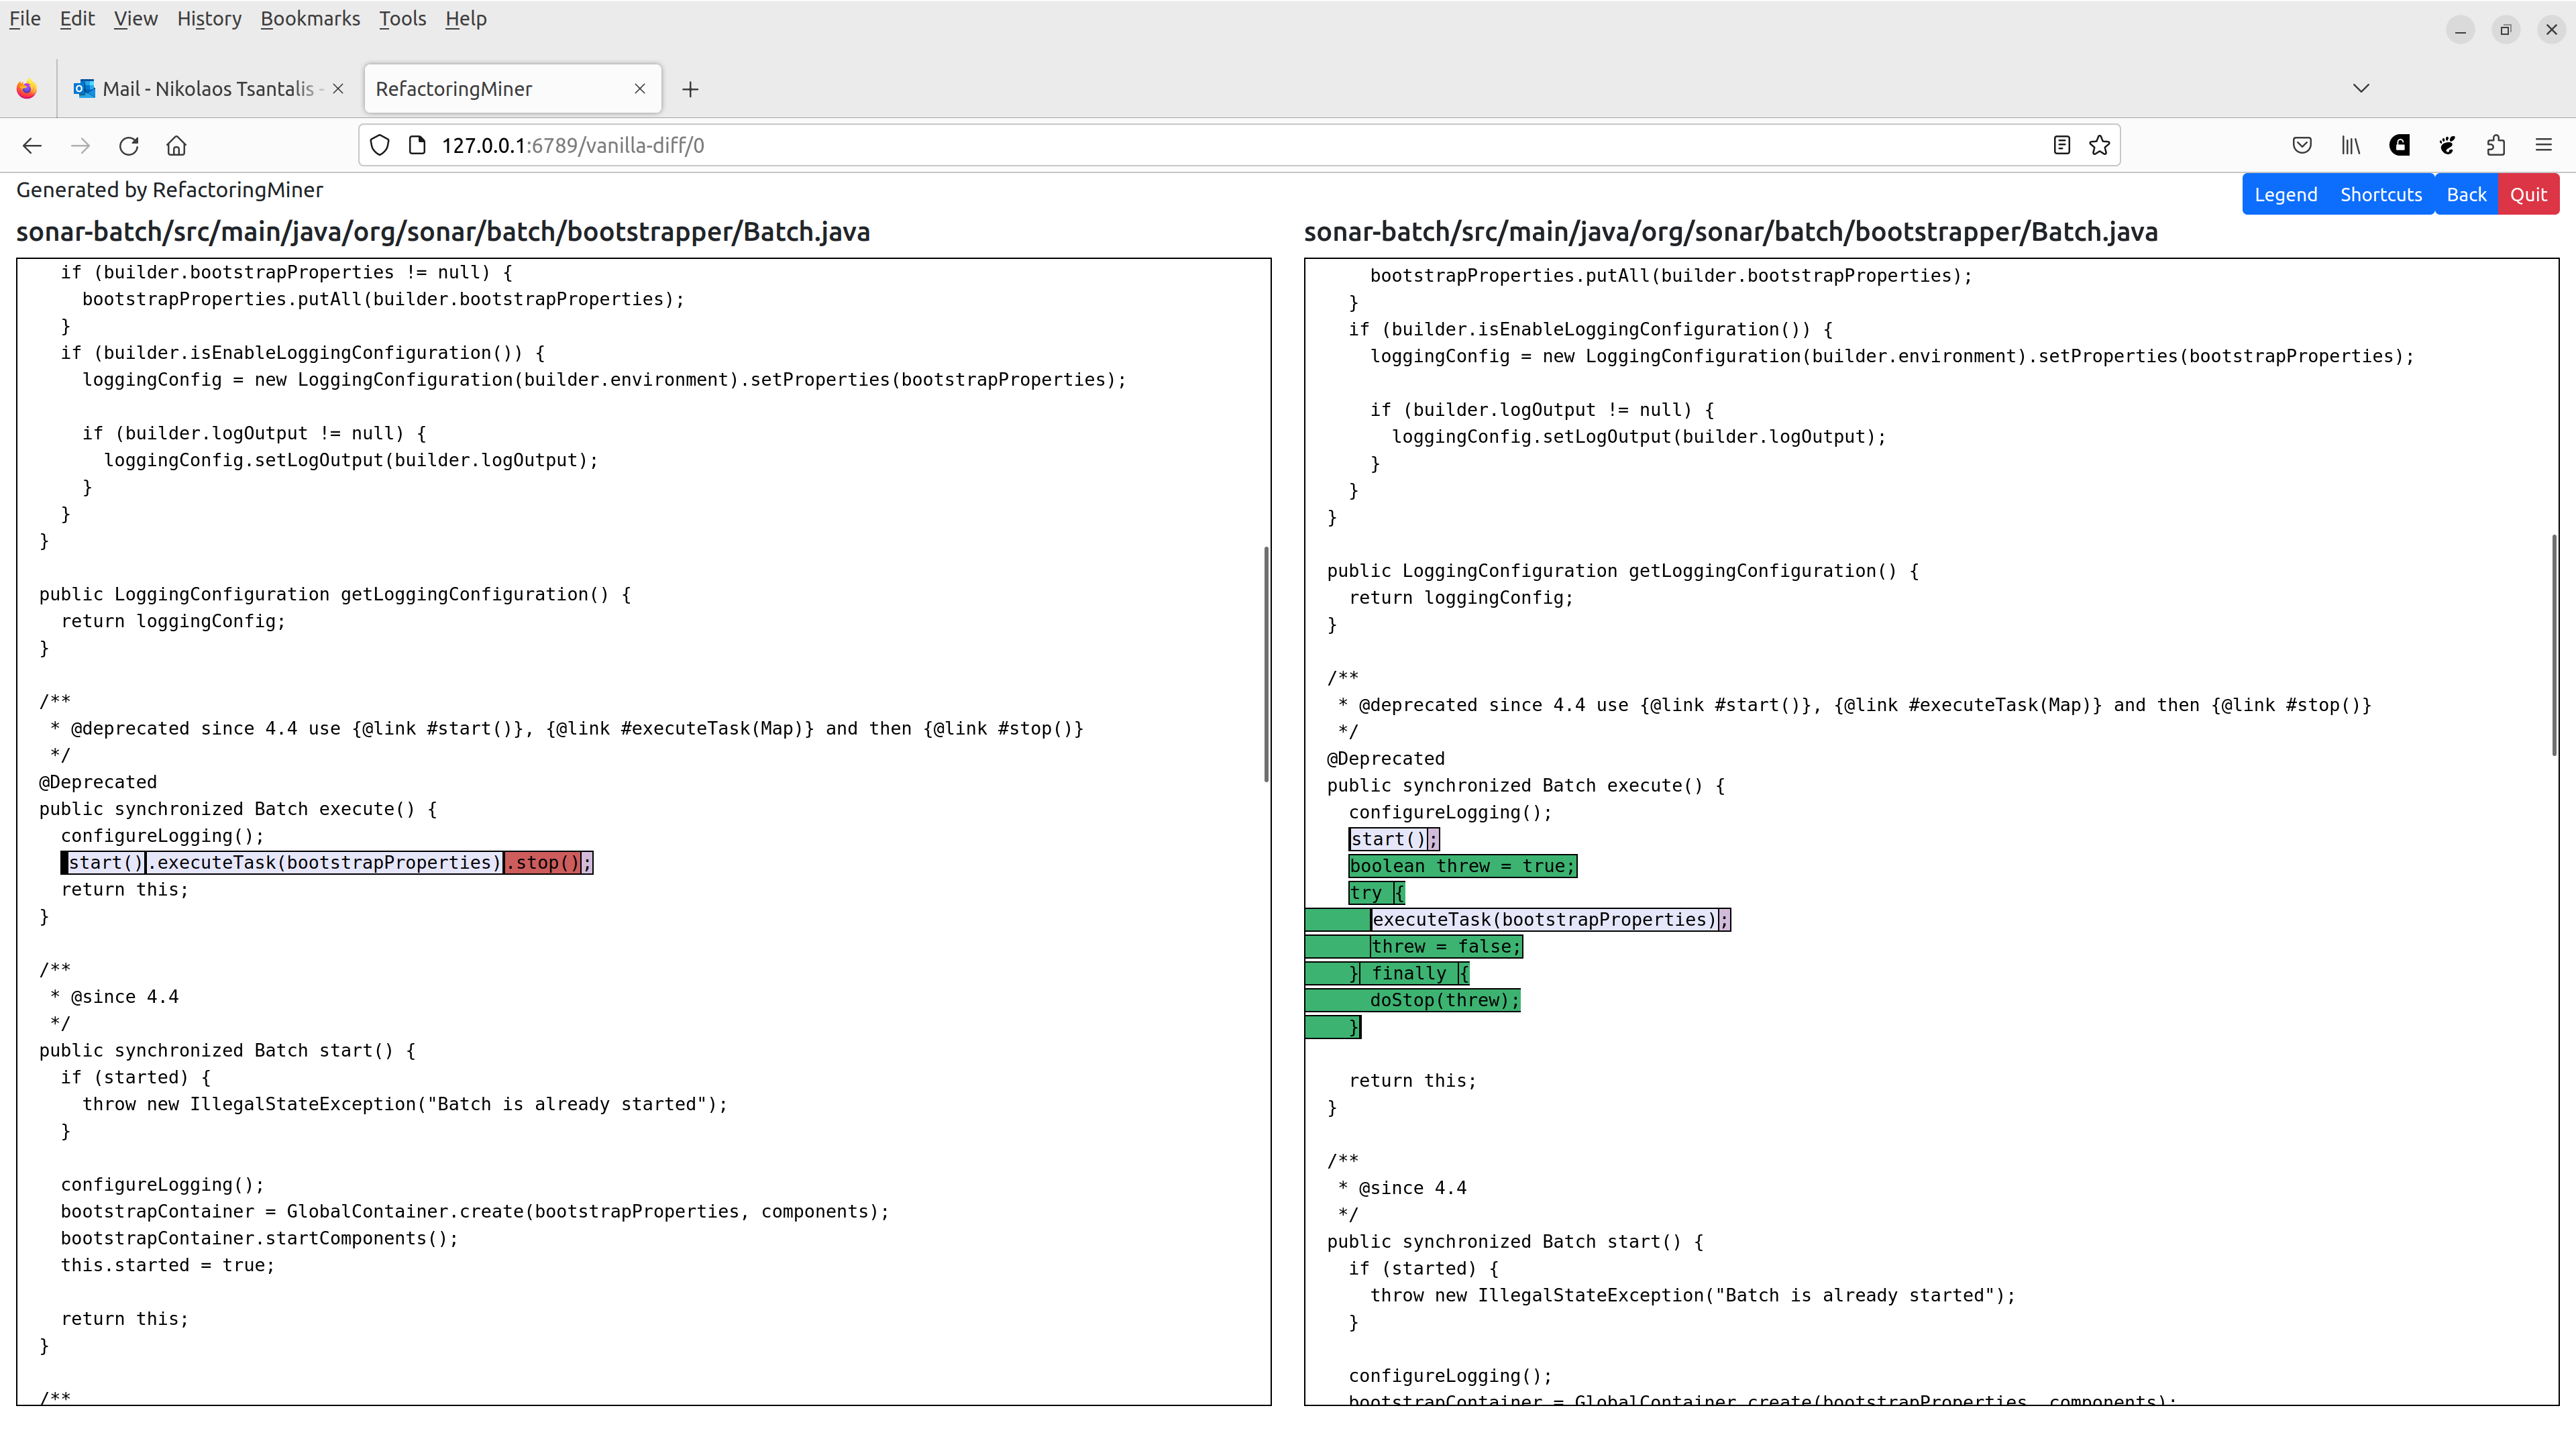Open the Bookmarks menu

tap(310, 18)
